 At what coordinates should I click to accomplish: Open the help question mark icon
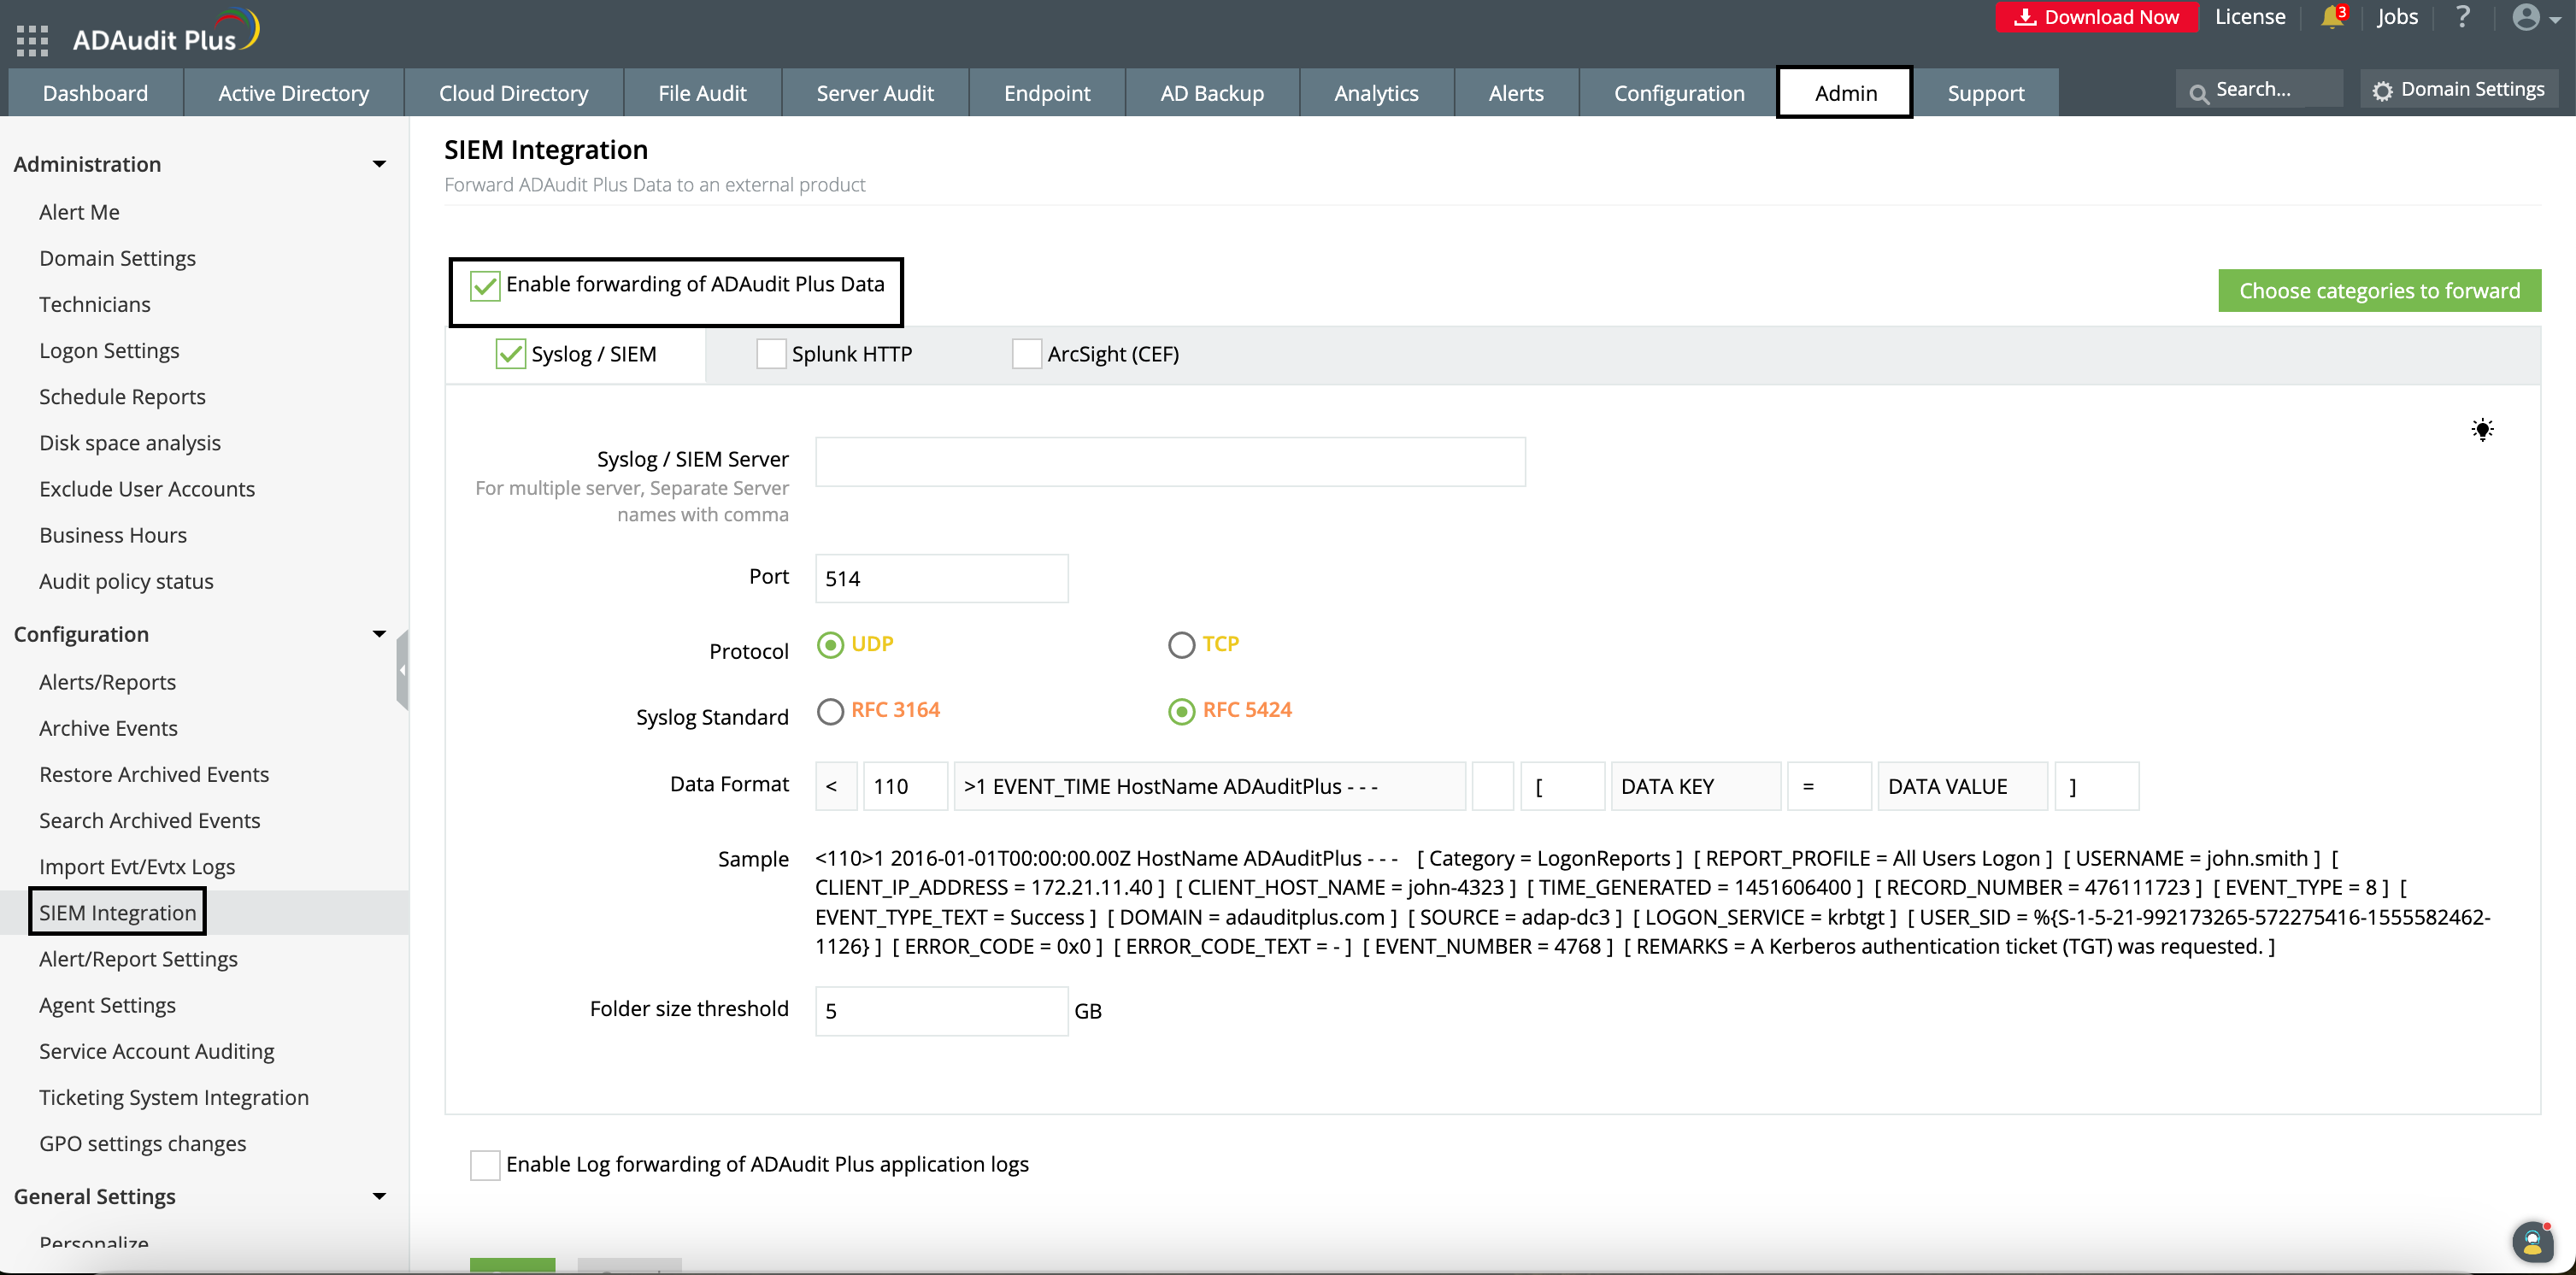[x=2462, y=17]
